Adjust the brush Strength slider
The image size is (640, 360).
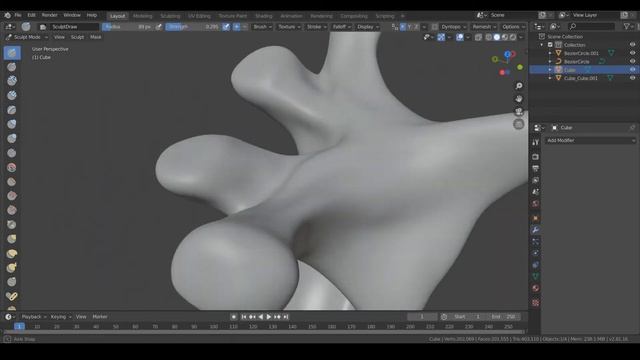(x=193, y=27)
